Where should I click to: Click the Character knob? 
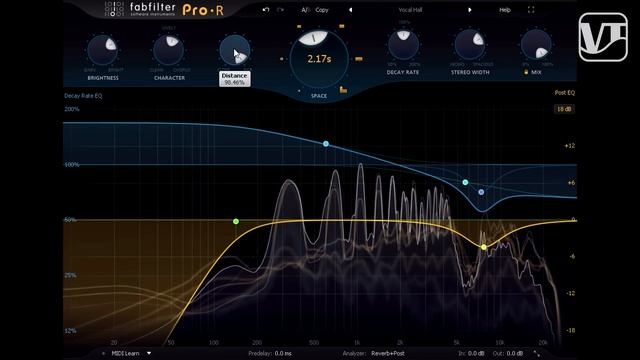point(169,50)
